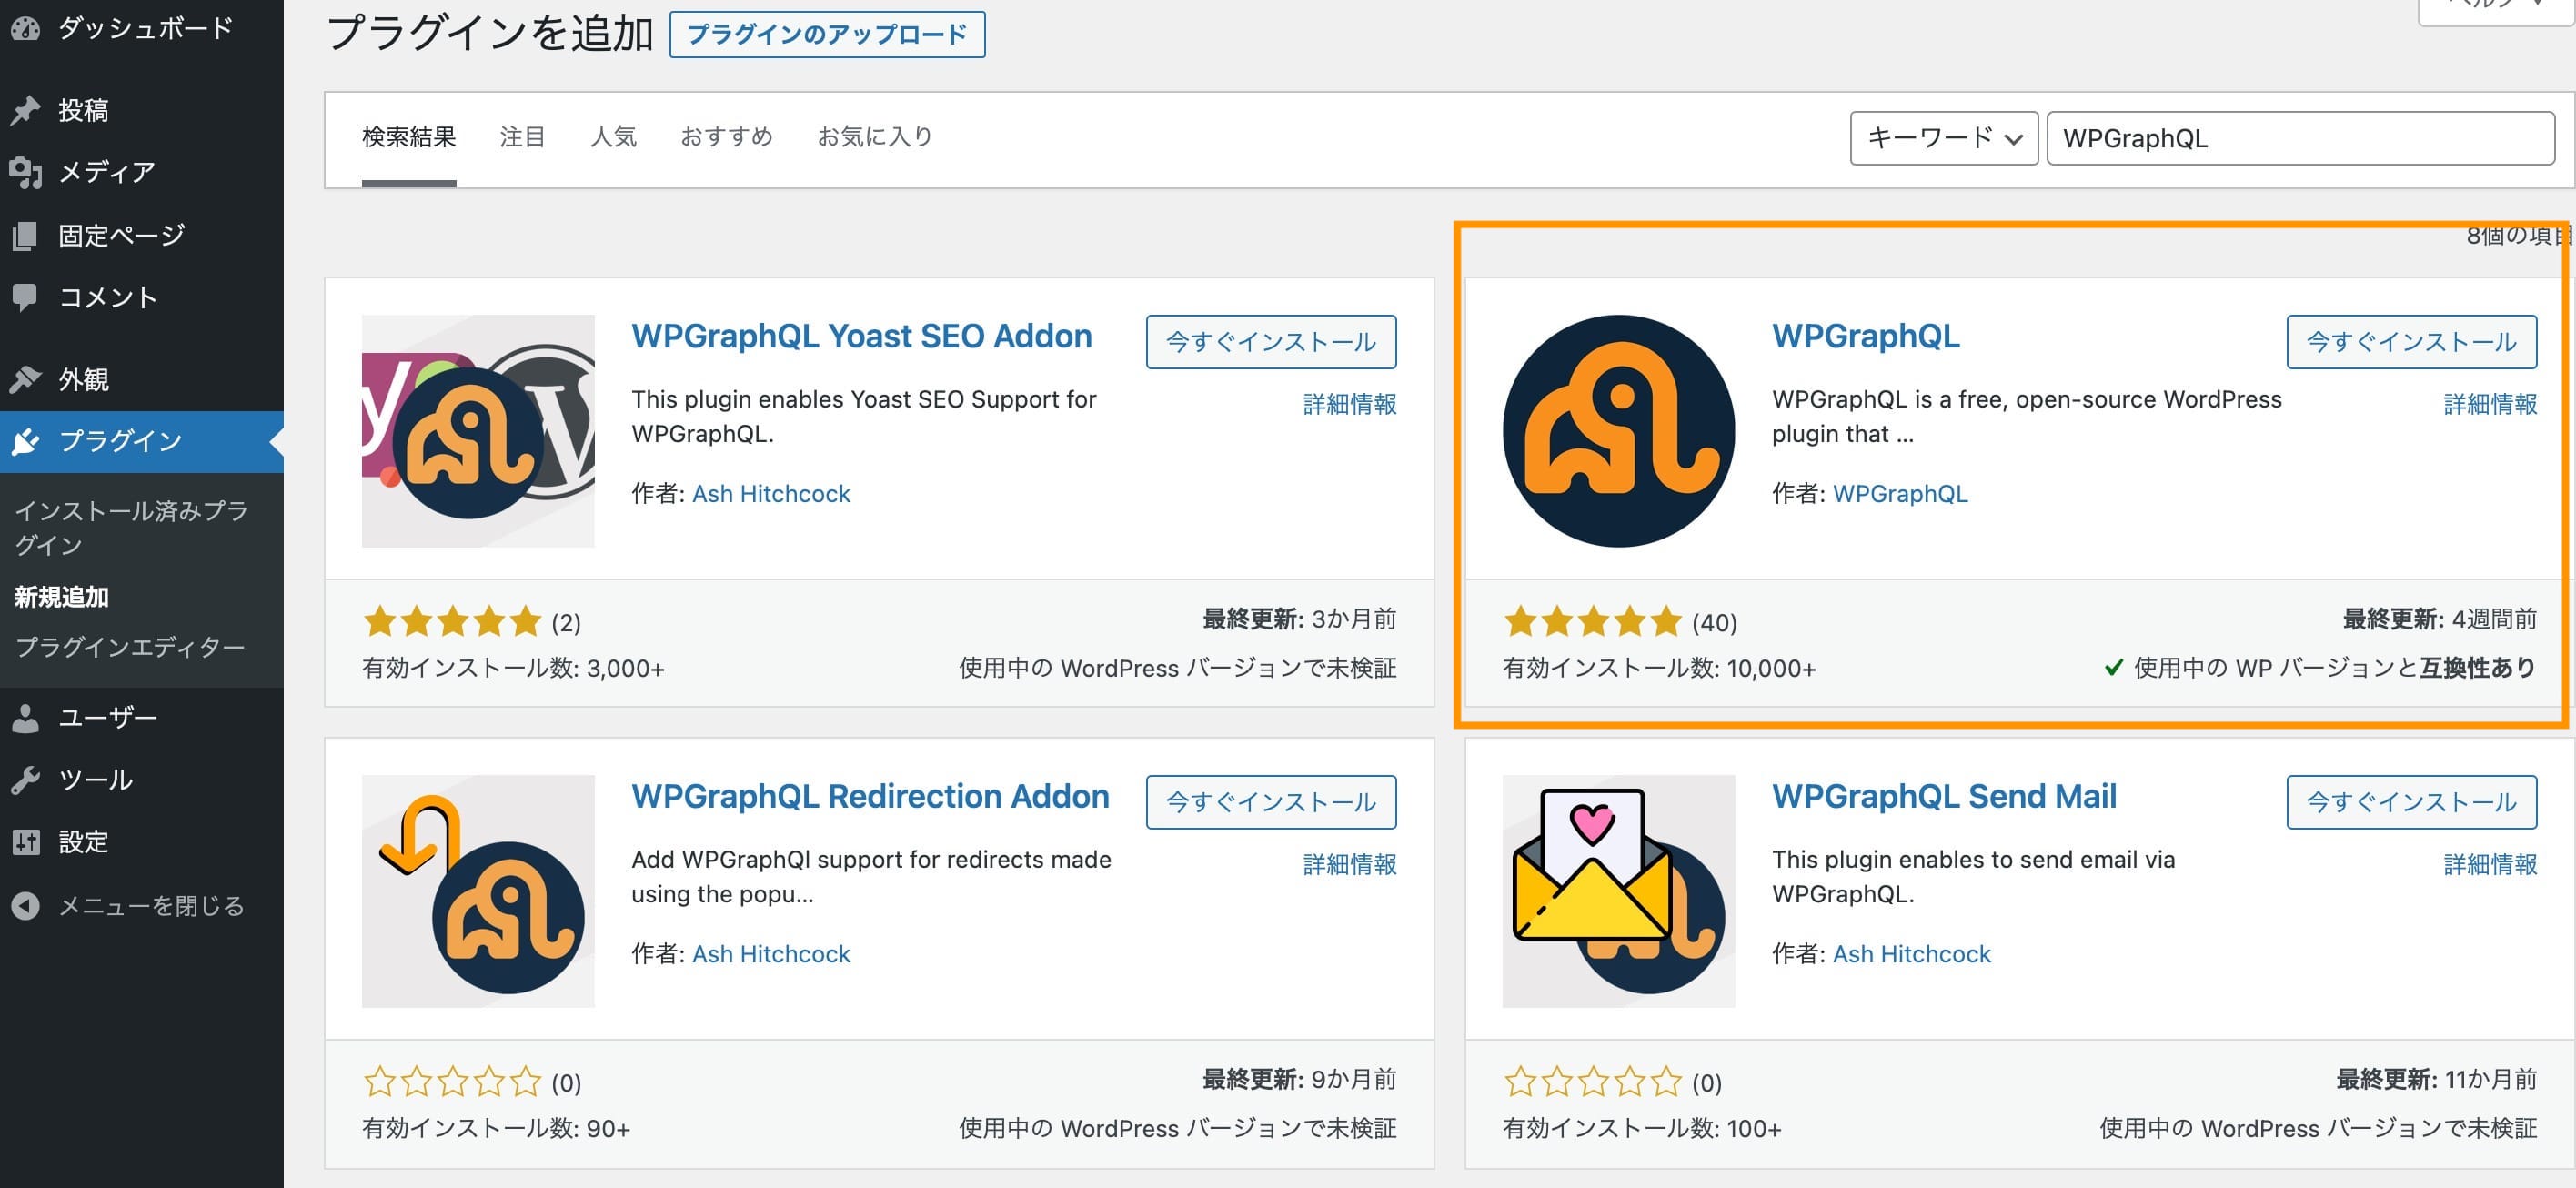Open the メディア (Media) library icon

[x=24, y=172]
